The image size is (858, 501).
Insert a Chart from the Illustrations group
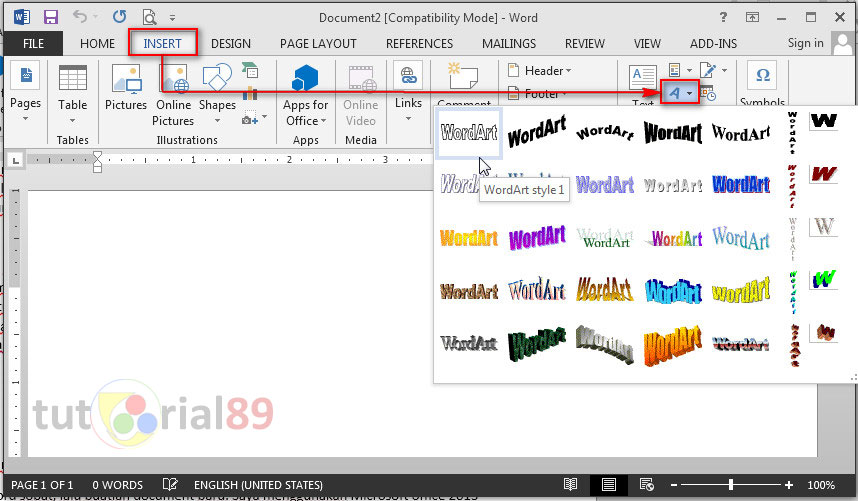(x=250, y=93)
